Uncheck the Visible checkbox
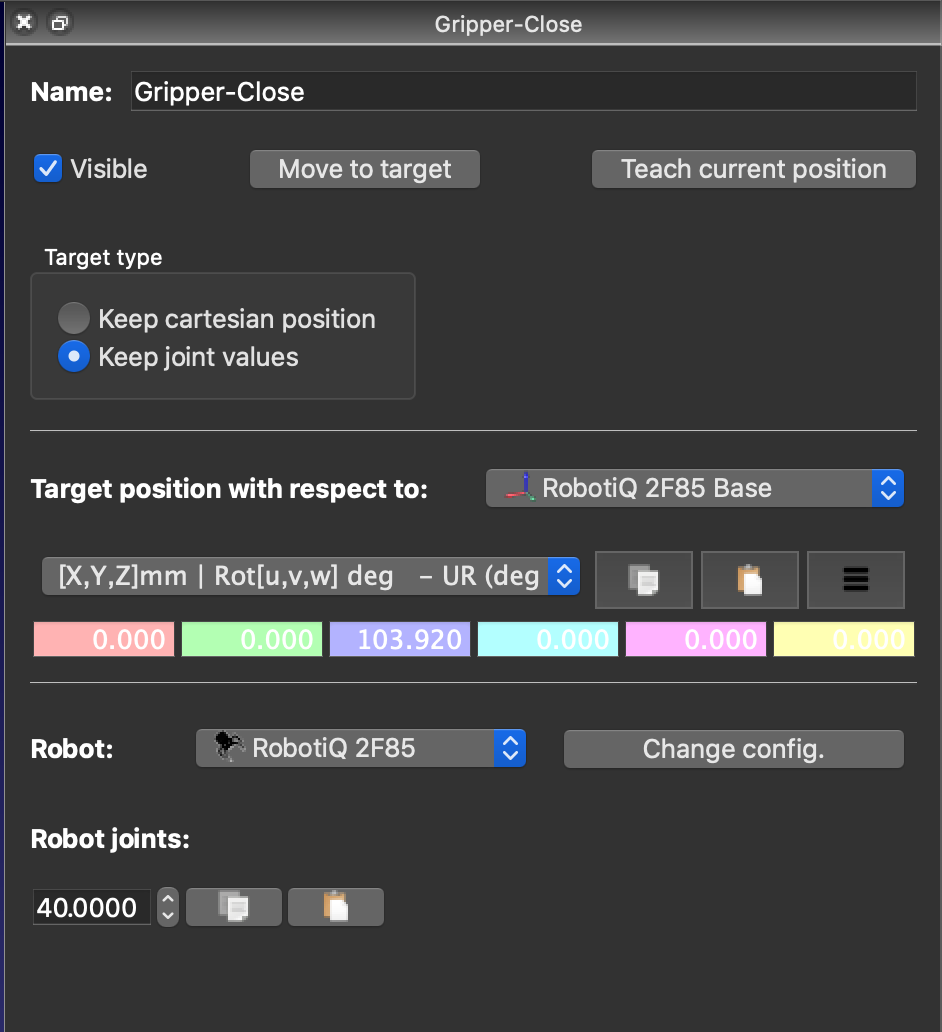This screenshot has height=1032, width=942. point(48,169)
